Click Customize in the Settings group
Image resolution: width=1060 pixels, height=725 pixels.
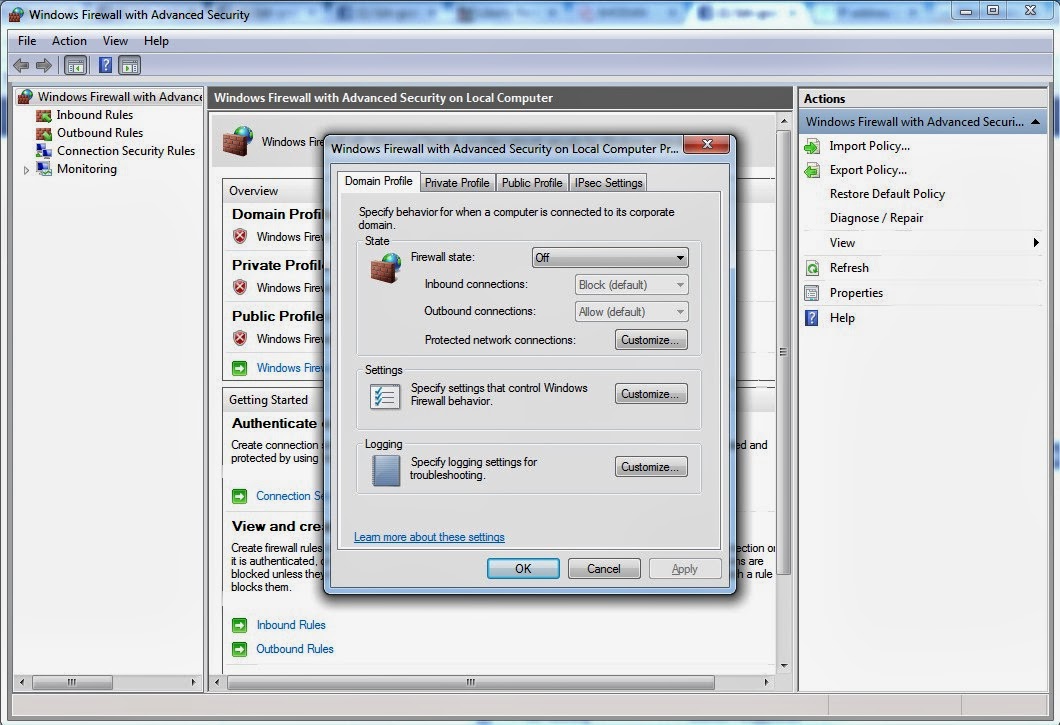coord(651,394)
